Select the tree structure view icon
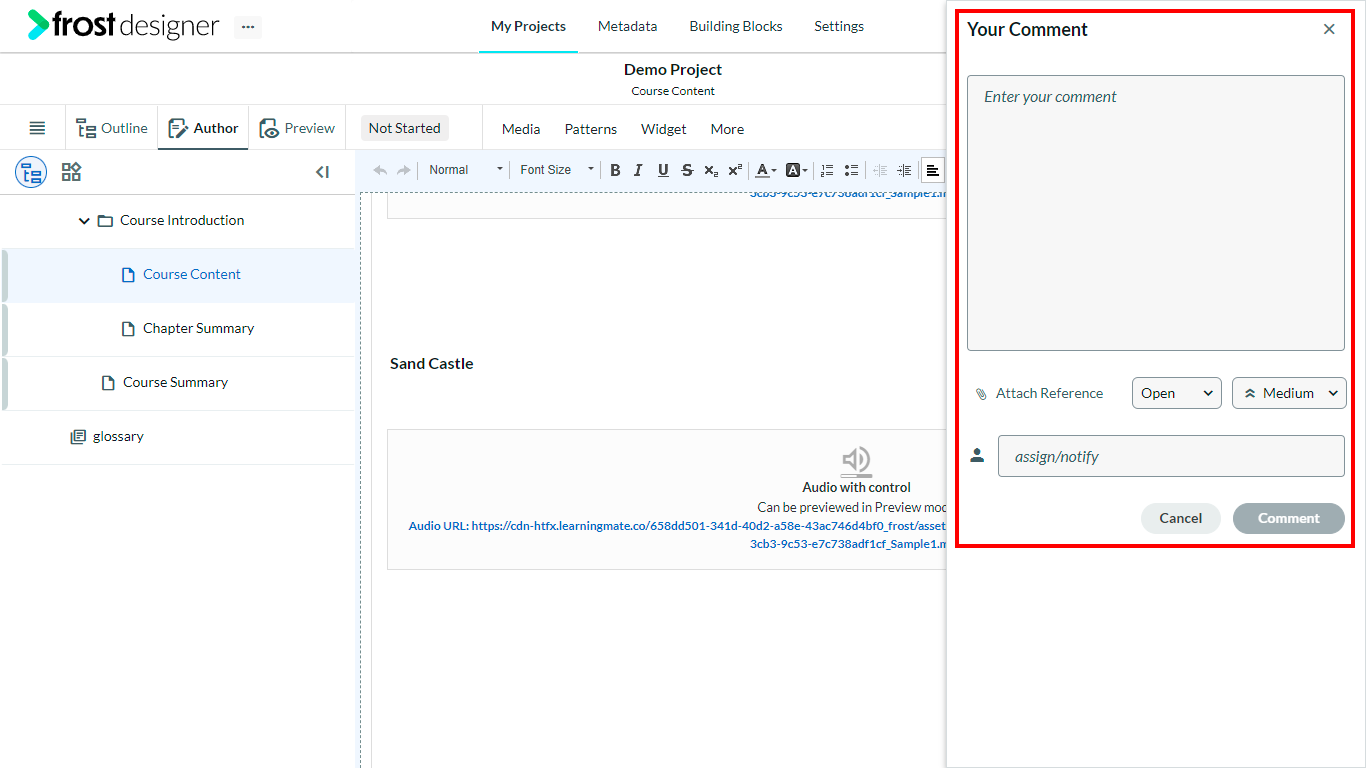Image resolution: width=1366 pixels, height=768 pixels. click(x=31, y=172)
